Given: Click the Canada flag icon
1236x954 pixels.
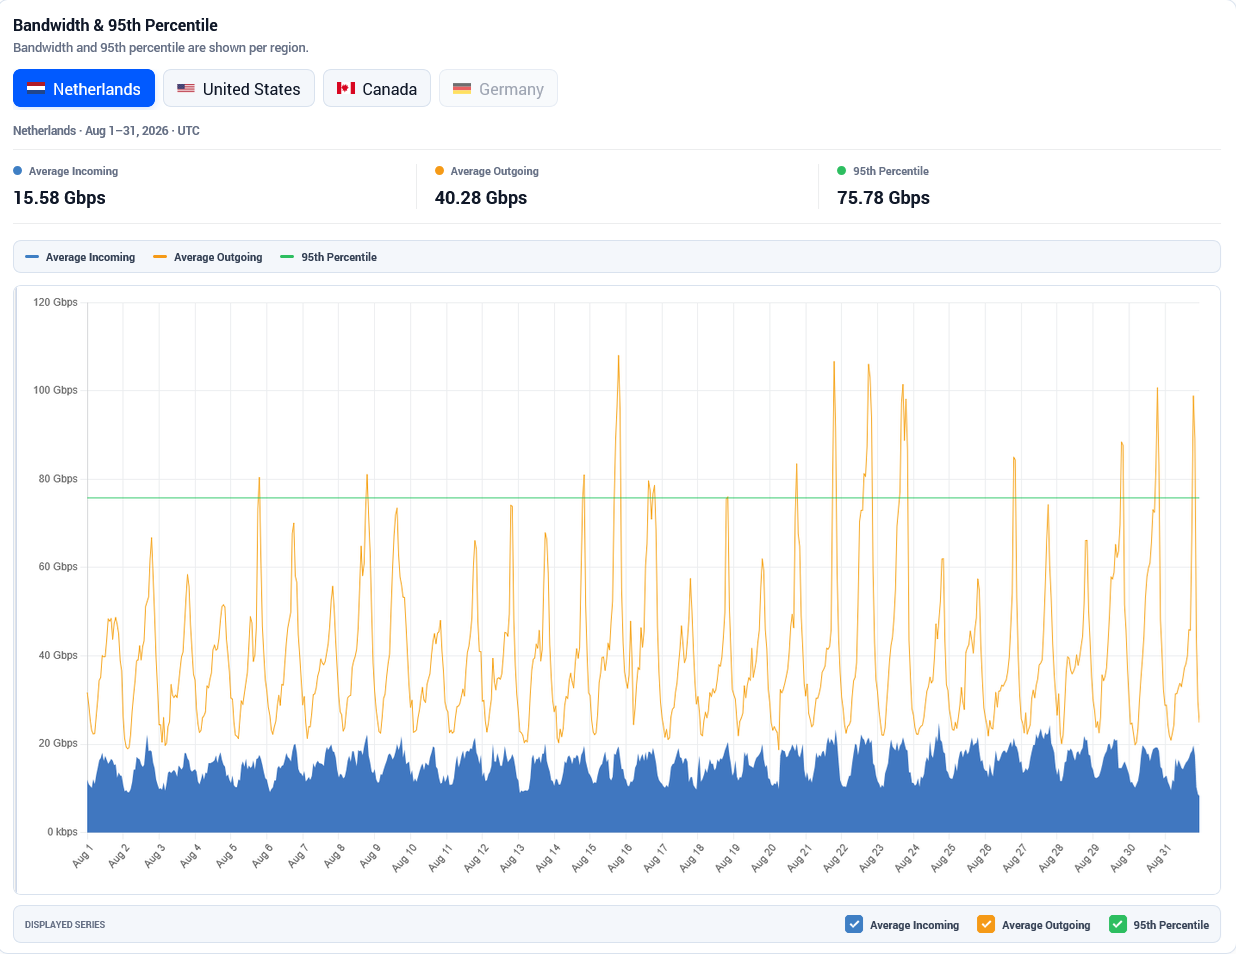Looking at the screenshot, I should pos(346,88).
